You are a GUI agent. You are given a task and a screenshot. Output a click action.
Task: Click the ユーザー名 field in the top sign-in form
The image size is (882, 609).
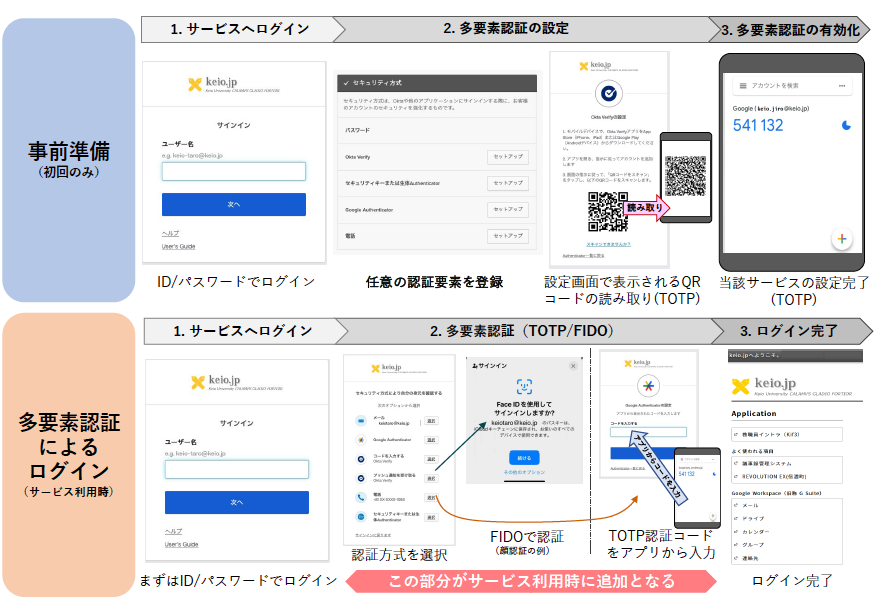click(234, 171)
